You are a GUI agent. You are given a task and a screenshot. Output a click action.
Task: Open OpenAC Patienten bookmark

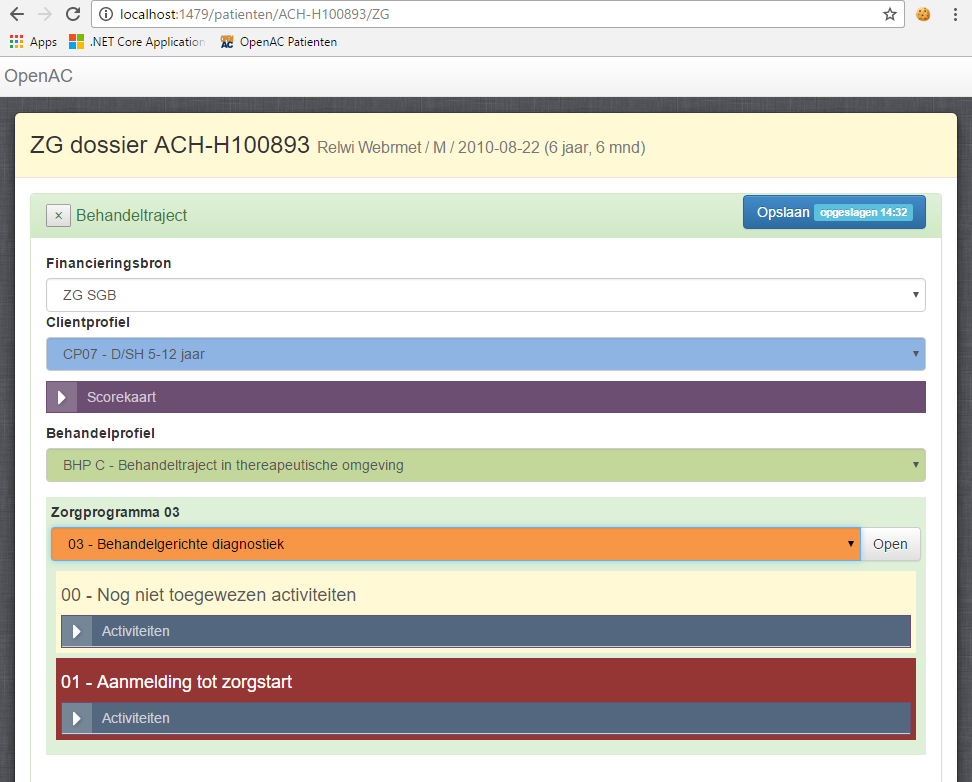pyautogui.click(x=278, y=42)
